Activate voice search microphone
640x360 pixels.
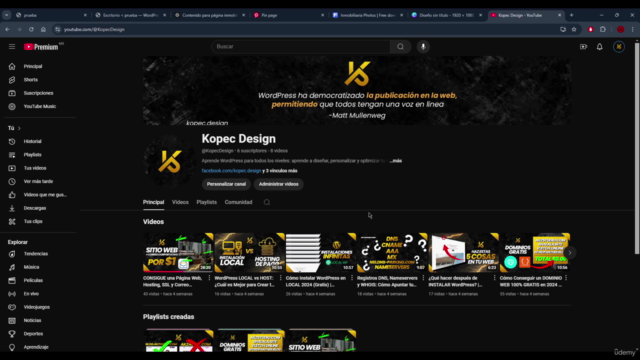[x=423, y=47]
